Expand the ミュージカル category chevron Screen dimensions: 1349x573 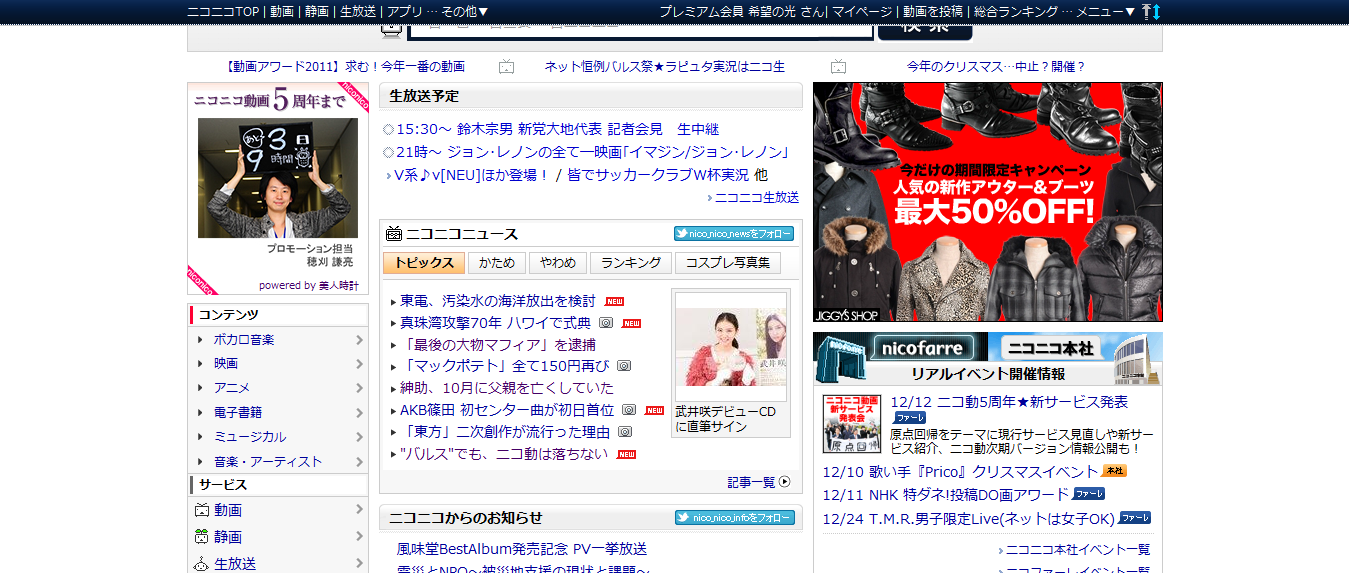[x=359, y=436]
